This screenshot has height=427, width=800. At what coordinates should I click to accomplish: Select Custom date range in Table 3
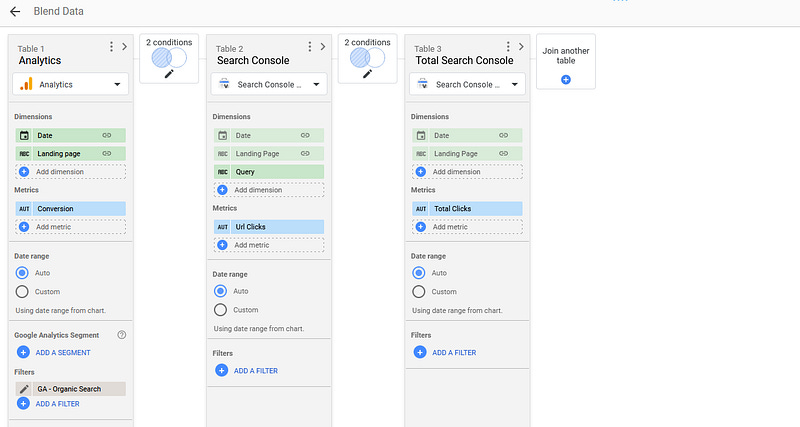pos(419,292)
